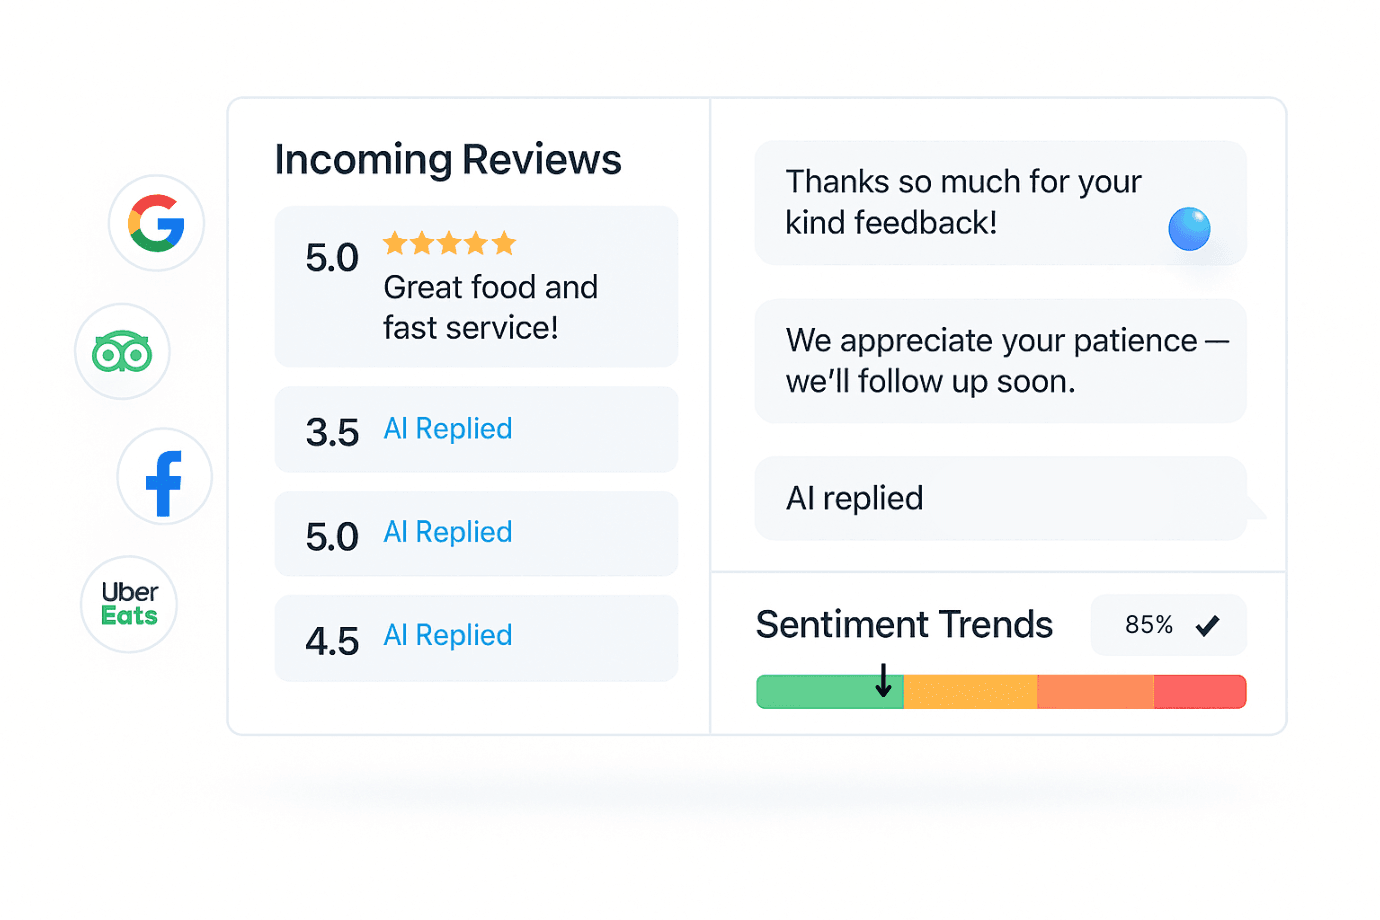This screenshot has height=920, width=1380.
Task: Click the "Thanks so much" reply bubble
Action: 1000,203
